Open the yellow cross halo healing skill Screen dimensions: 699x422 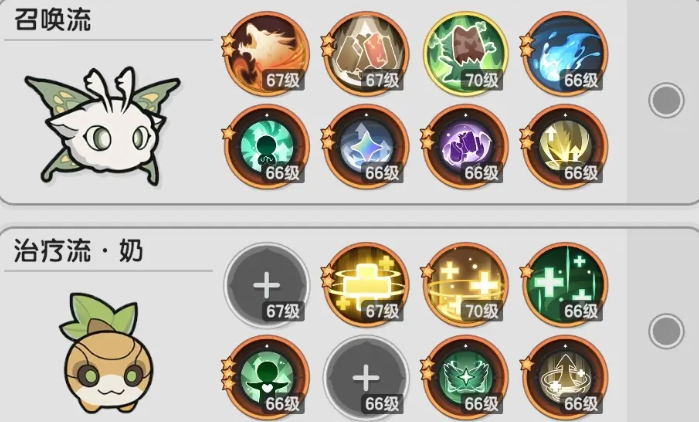(x=366, y=285)
